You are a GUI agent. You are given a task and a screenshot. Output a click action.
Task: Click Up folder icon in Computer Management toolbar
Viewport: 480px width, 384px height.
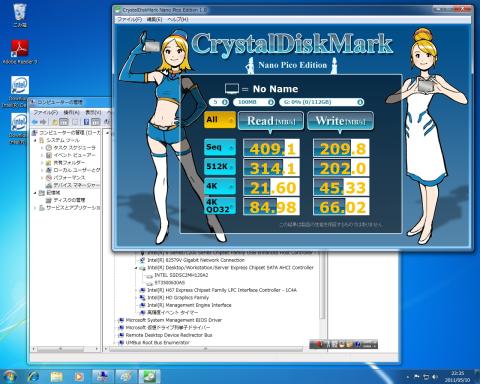(x=55, y=122)
